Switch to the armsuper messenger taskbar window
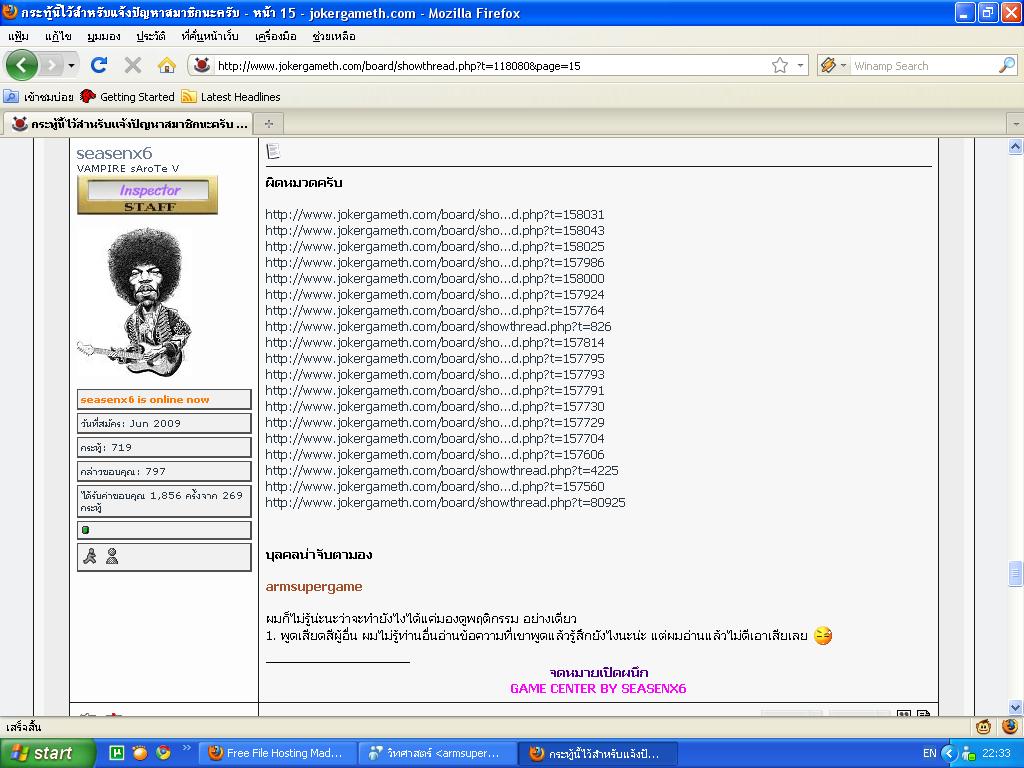The image size is (1024, 768). [438, 753]
